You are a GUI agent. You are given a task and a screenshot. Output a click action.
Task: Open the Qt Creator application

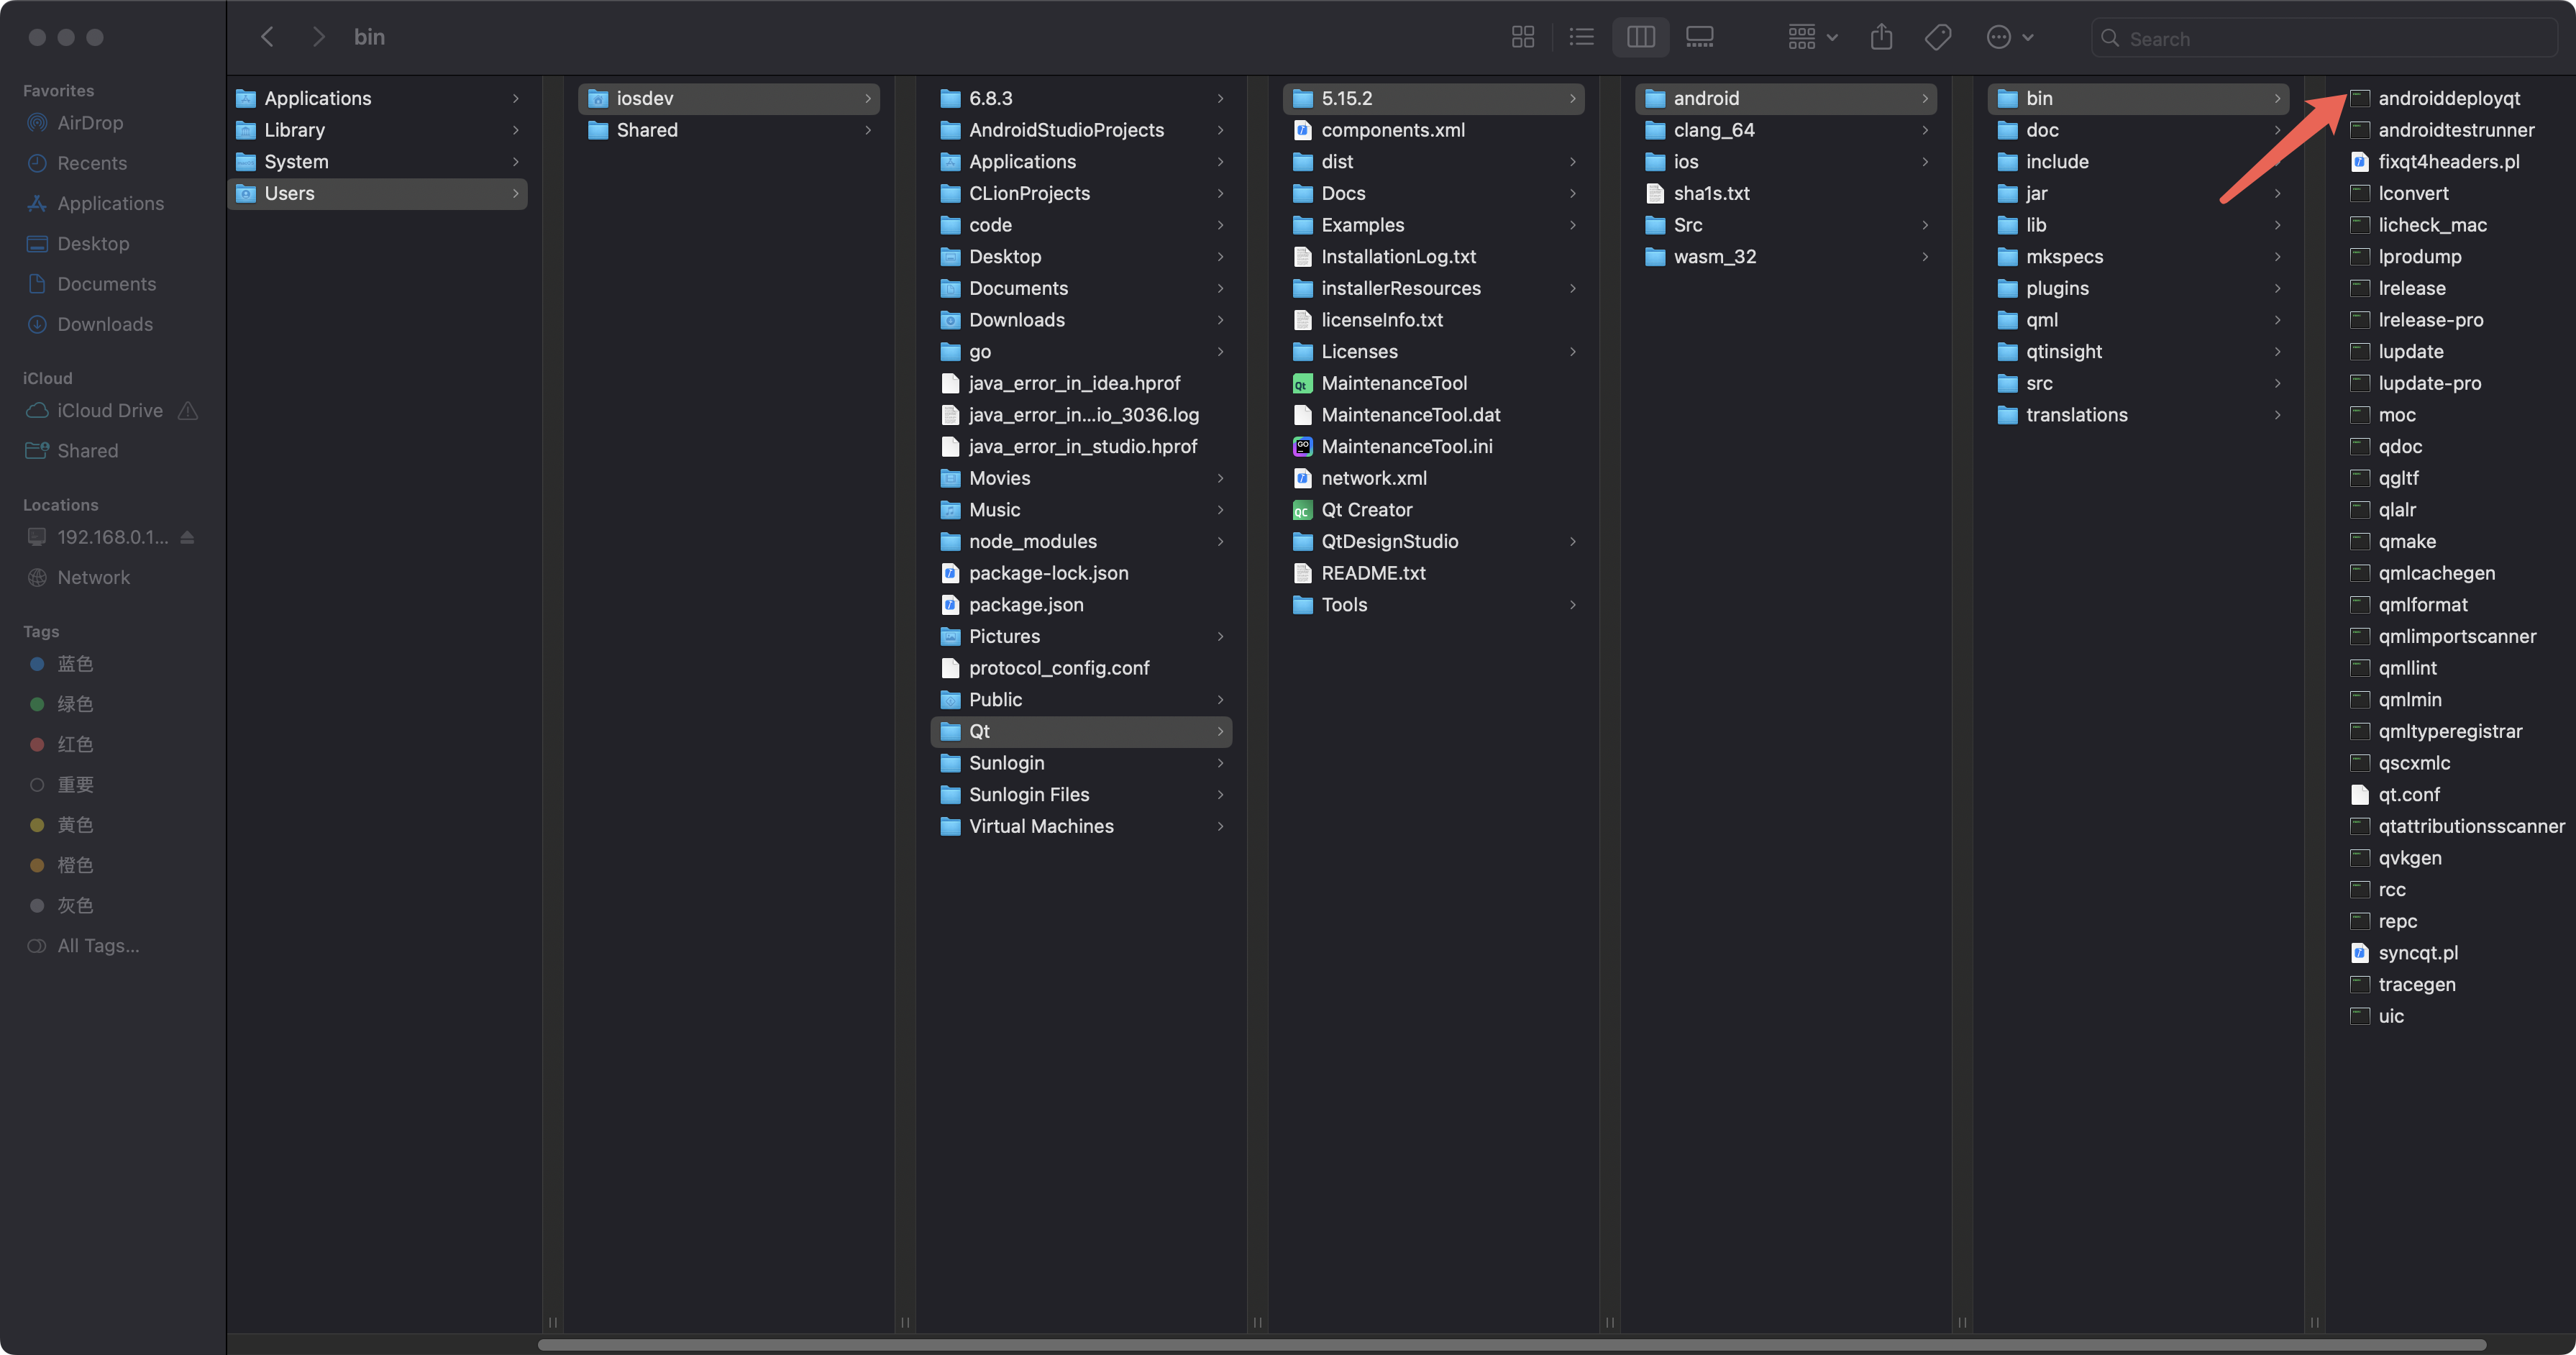point(1366,510)
